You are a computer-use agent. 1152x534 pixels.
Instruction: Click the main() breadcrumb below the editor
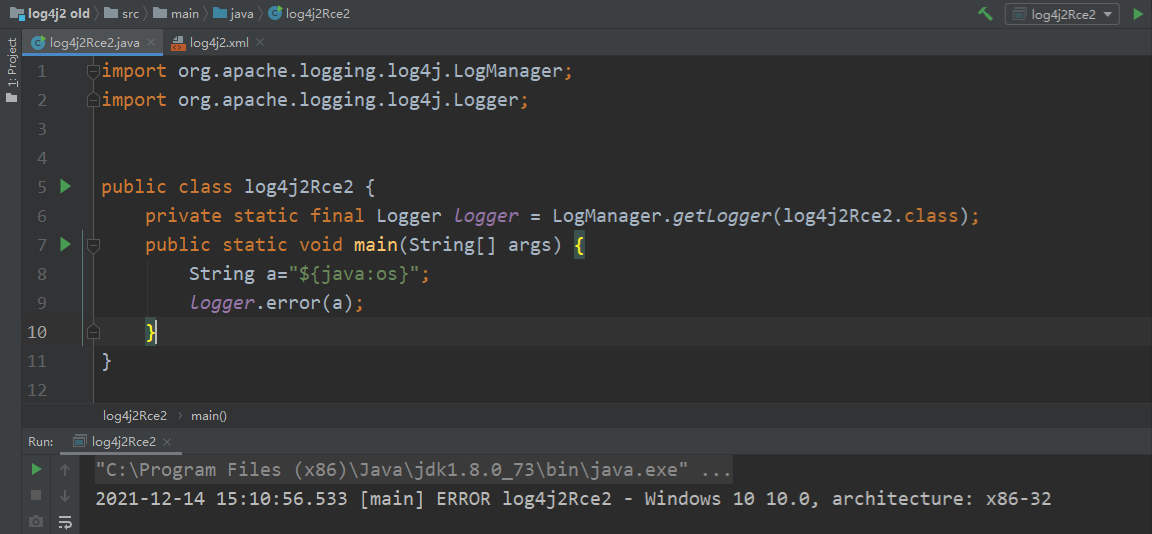point(209,415)
